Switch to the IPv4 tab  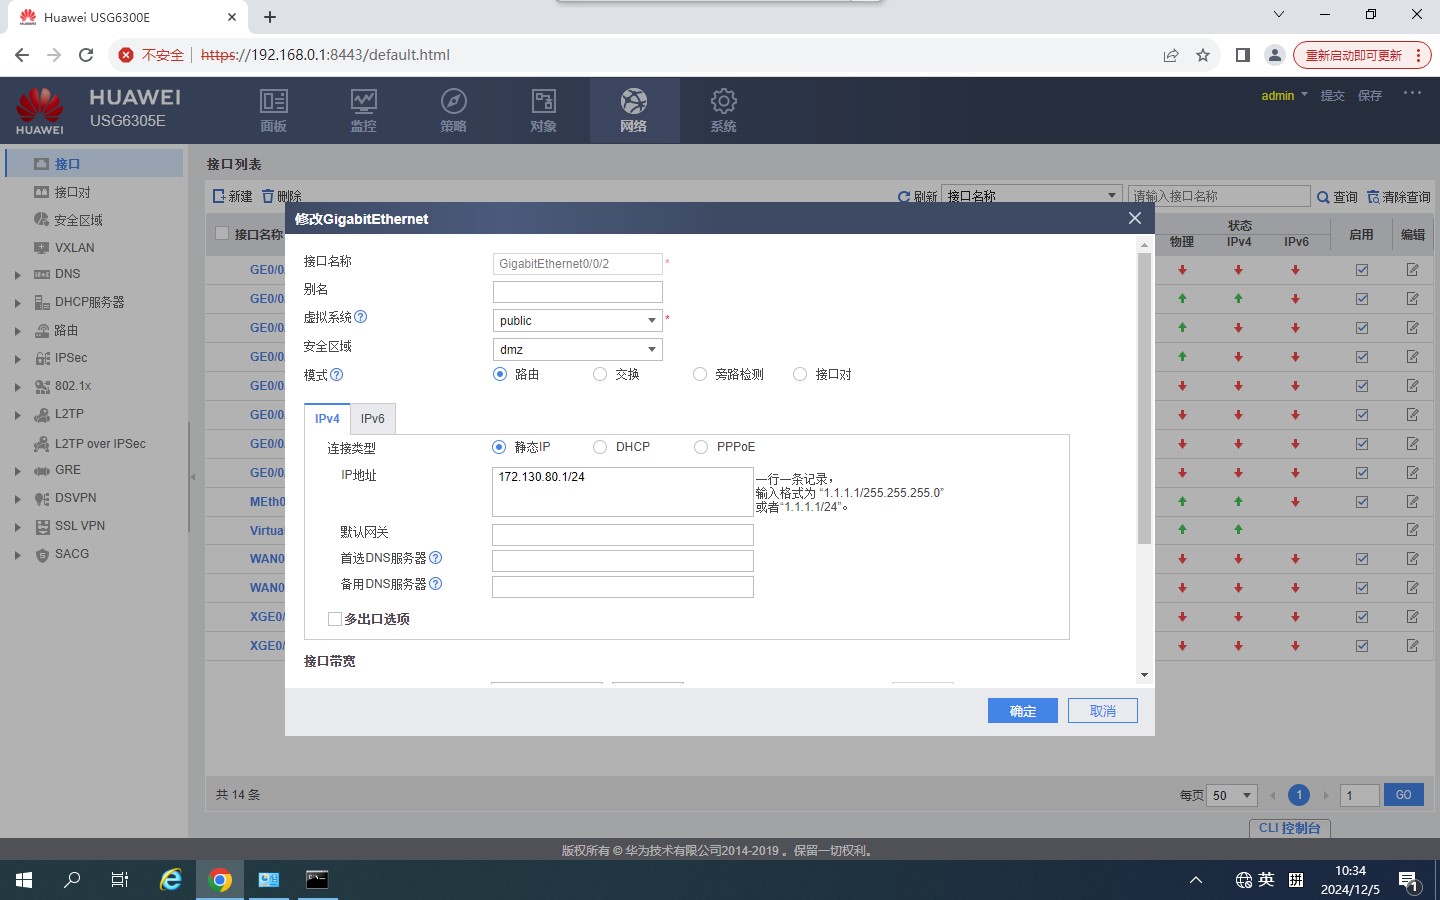pyautogui.click(x=327, y=419)
